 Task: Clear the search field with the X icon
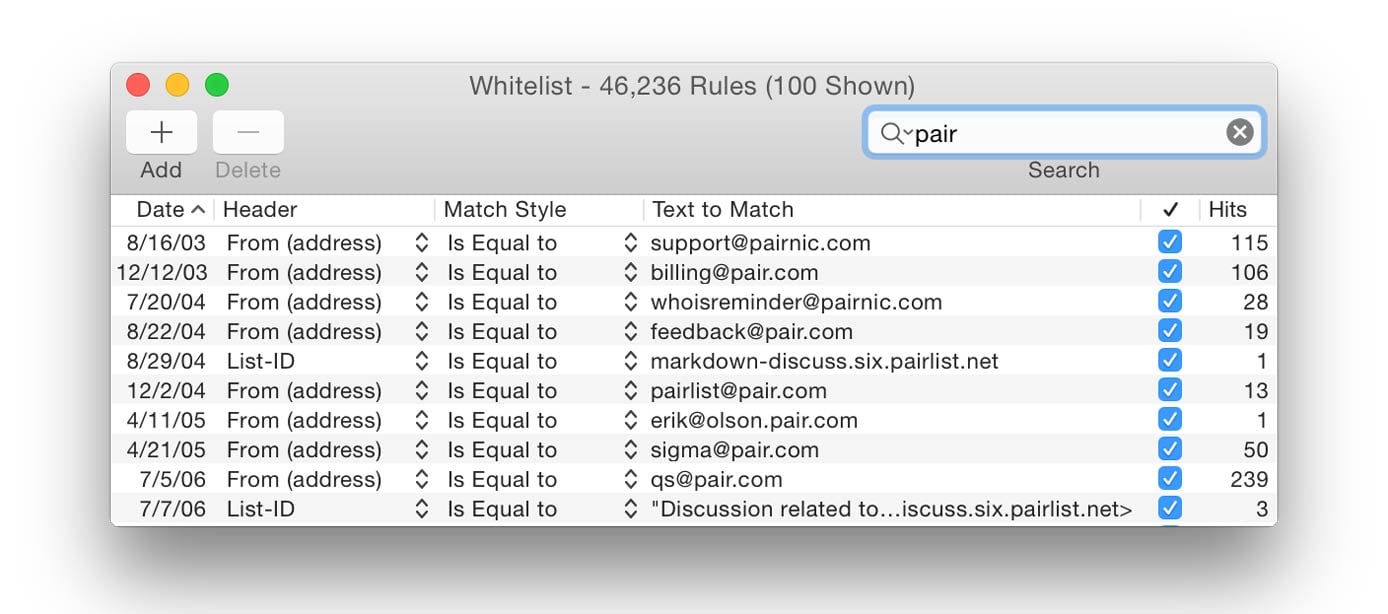[1239, 131]
